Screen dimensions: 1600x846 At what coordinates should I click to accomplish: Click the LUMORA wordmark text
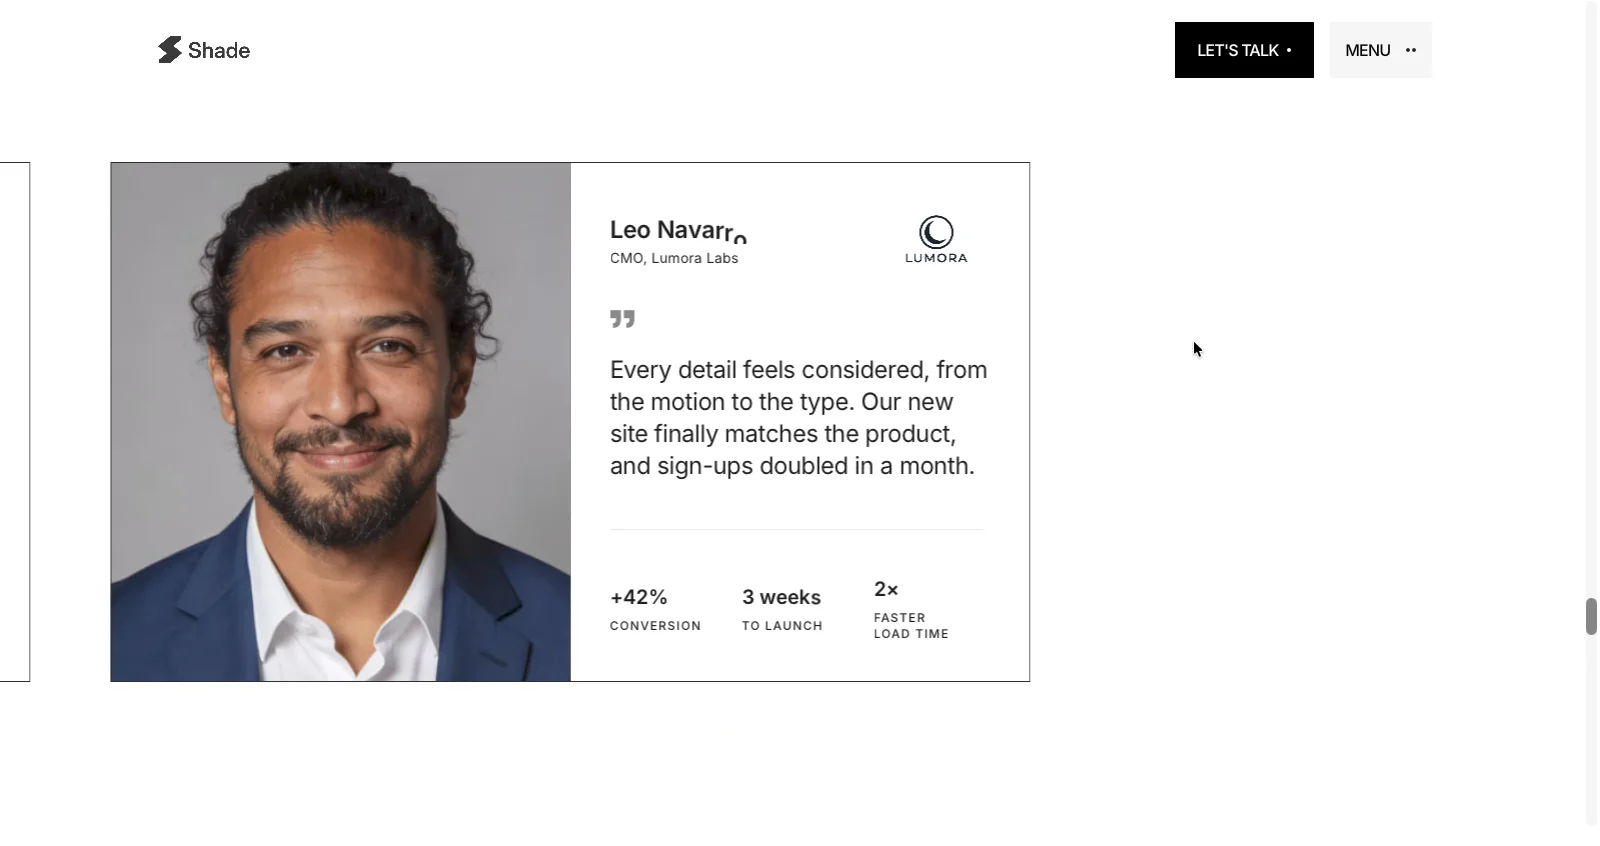point(936,258)
